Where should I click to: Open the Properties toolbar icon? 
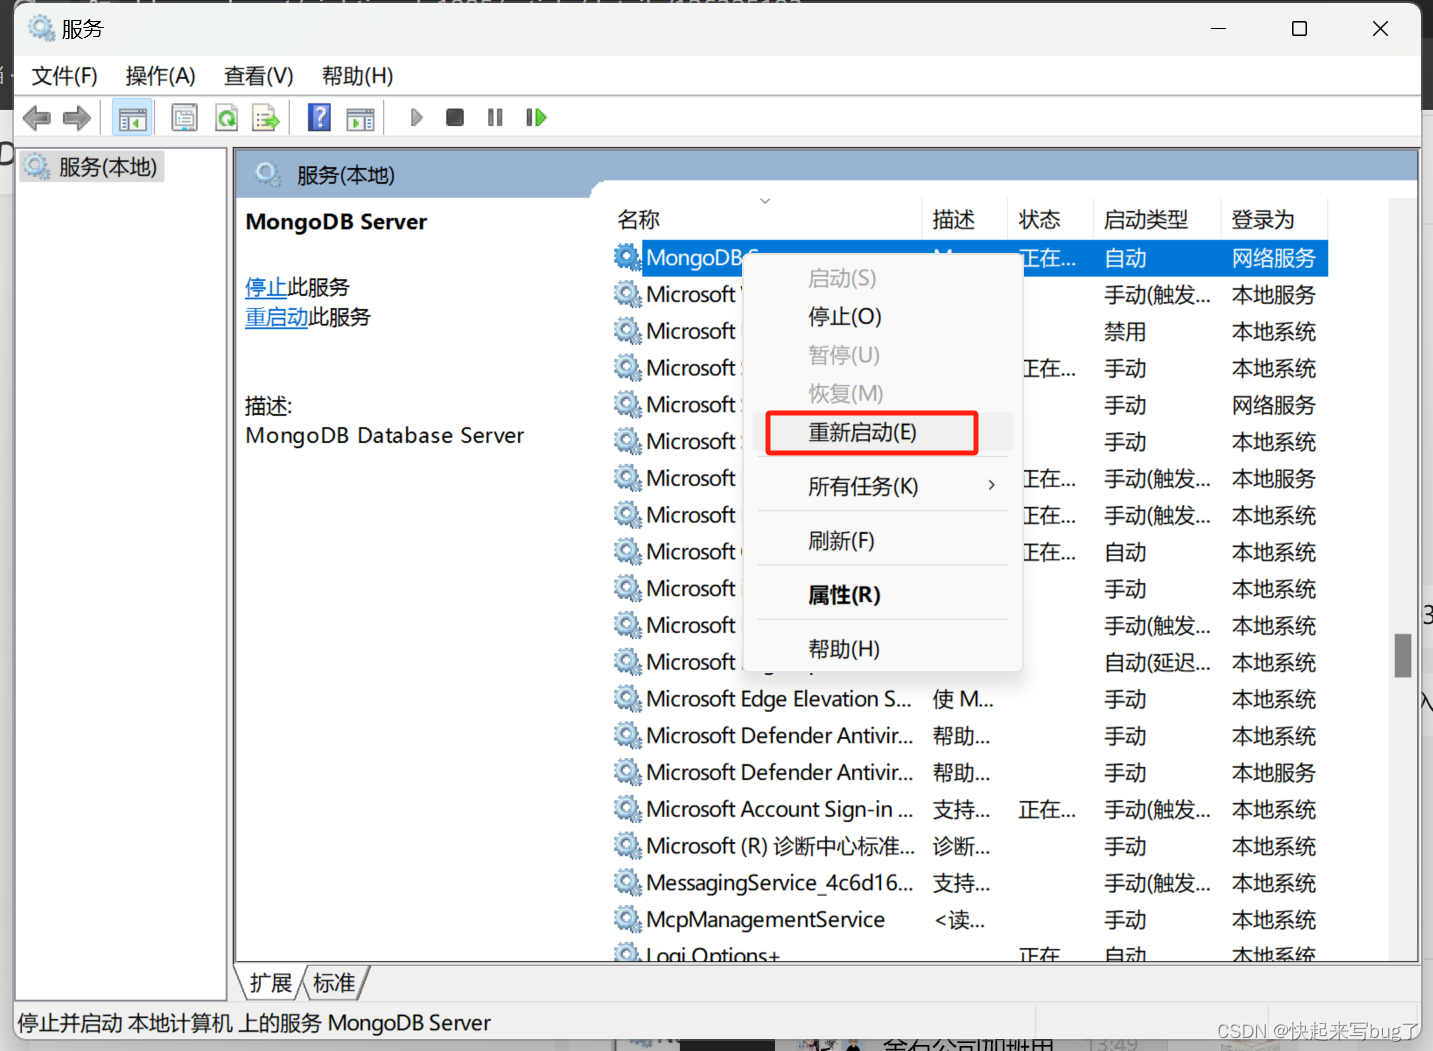click(x=185, y=118)
